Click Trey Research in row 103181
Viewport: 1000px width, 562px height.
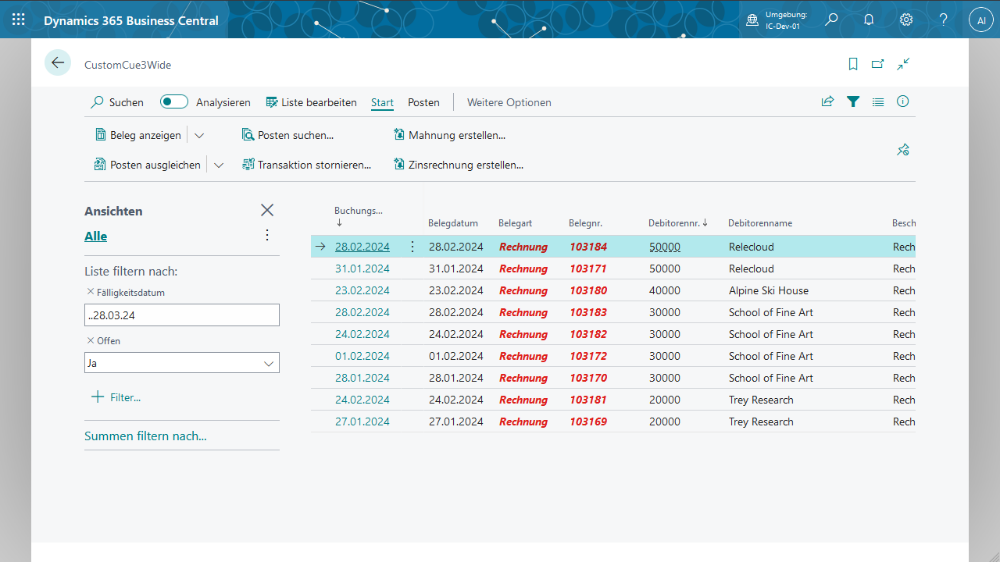click(761, 400)
